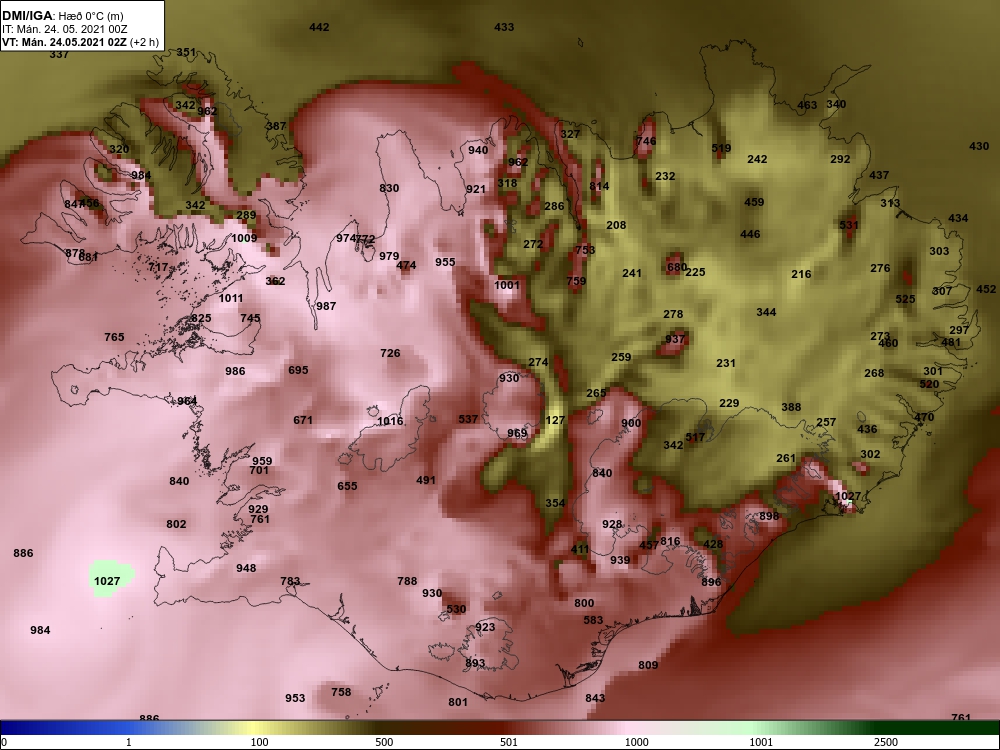The width and height of the screenshot is (1000, 750).
Task: Click the map value "671"
Action: click(303, 420)
